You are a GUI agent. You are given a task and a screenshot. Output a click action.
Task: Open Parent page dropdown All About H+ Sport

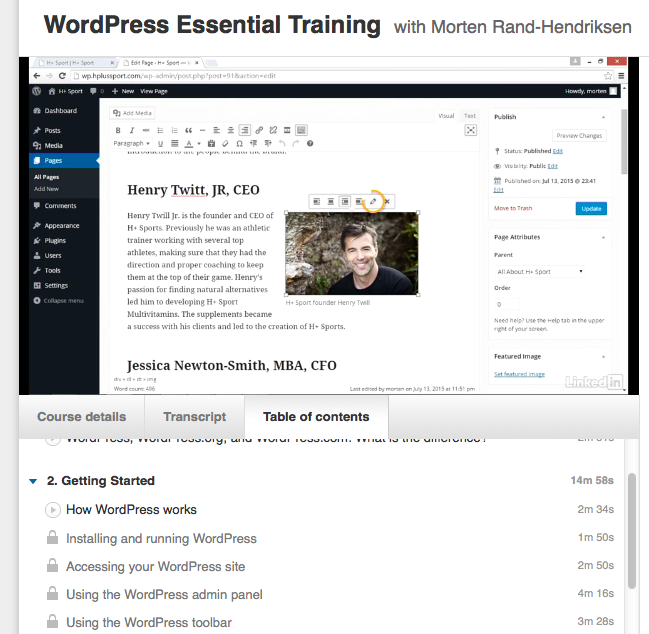tap(539, 271)
